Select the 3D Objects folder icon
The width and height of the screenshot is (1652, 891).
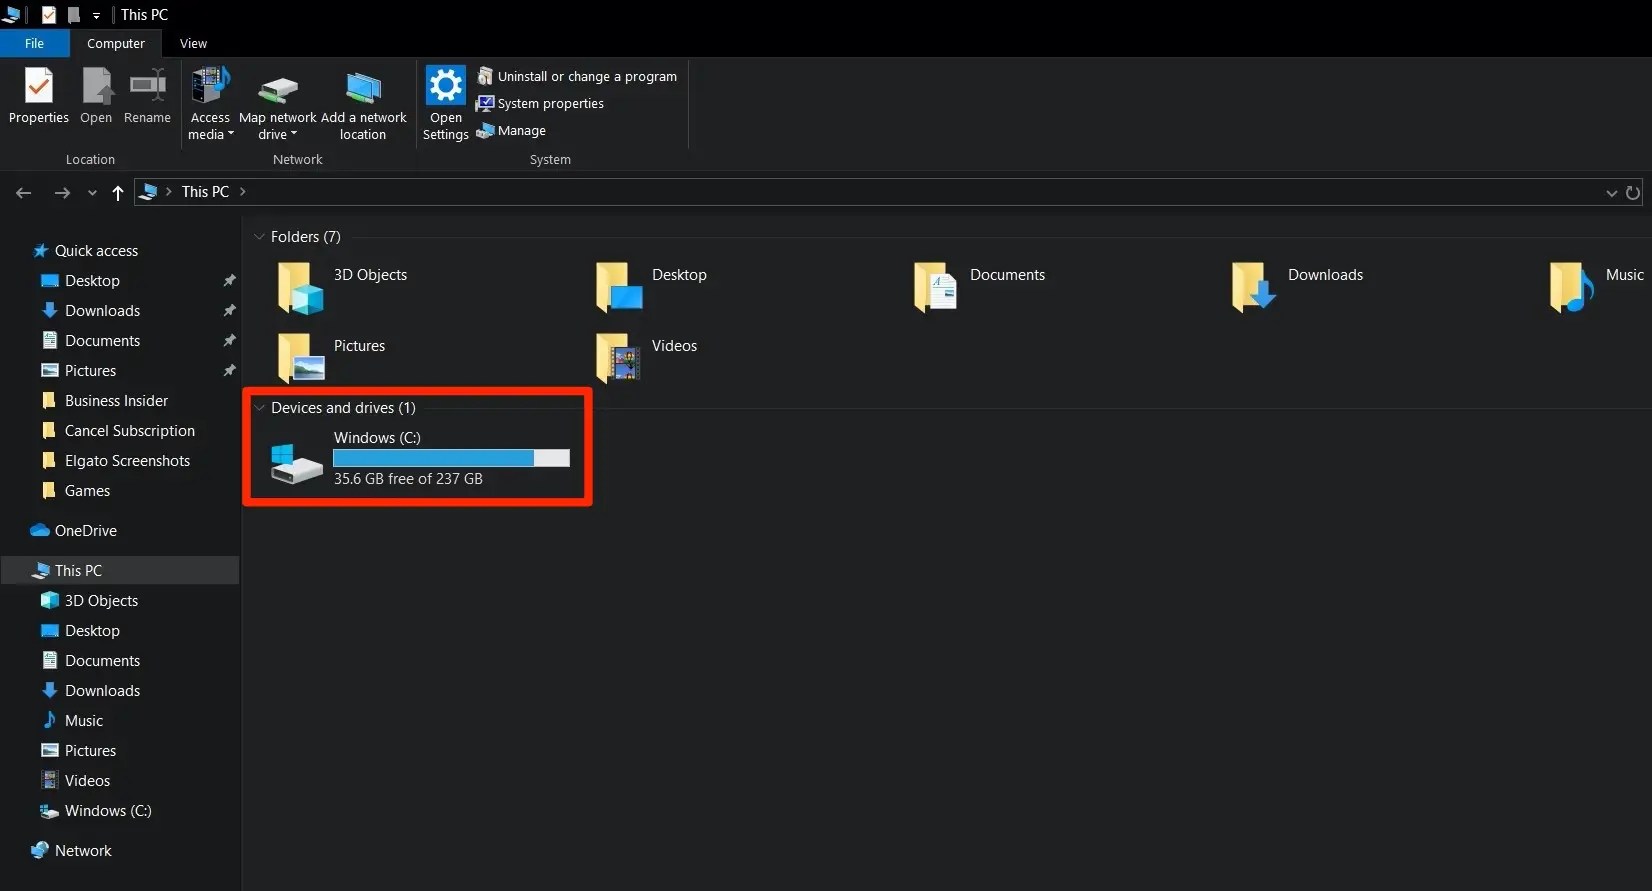pyautogui.click(x=300, y=288)
